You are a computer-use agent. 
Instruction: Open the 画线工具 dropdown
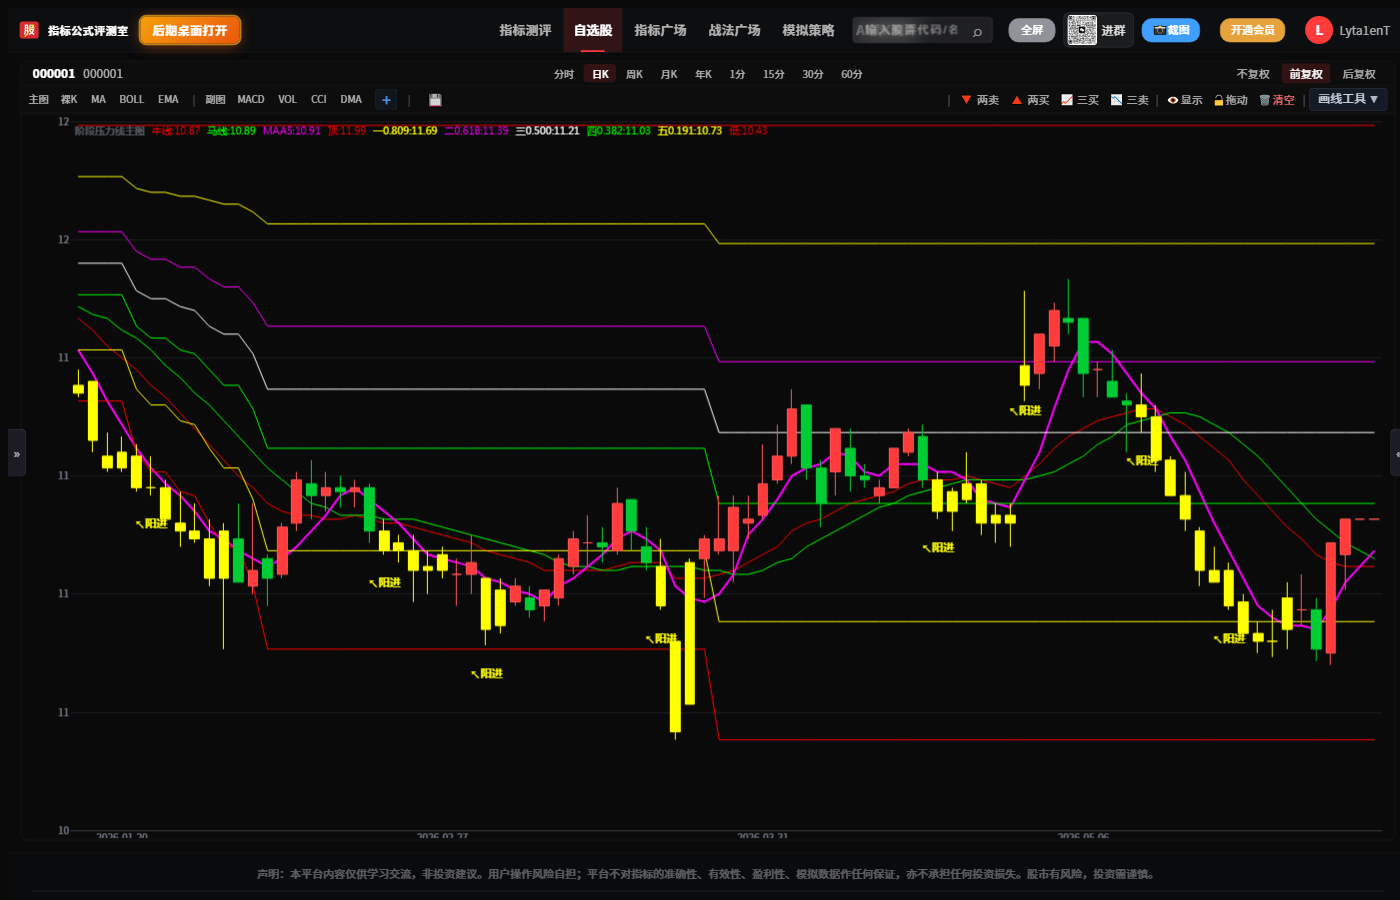(x=1348, y=99)
